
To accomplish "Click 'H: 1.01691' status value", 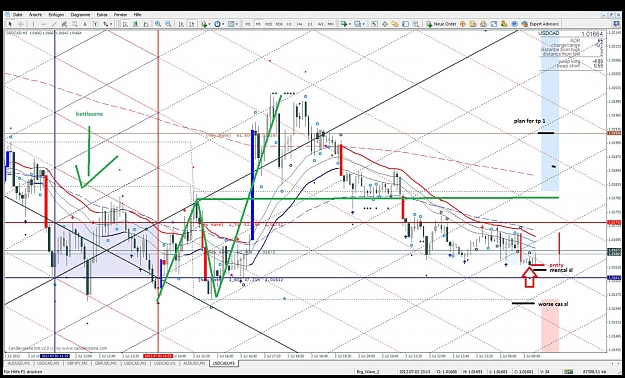I will pos(473,372).
